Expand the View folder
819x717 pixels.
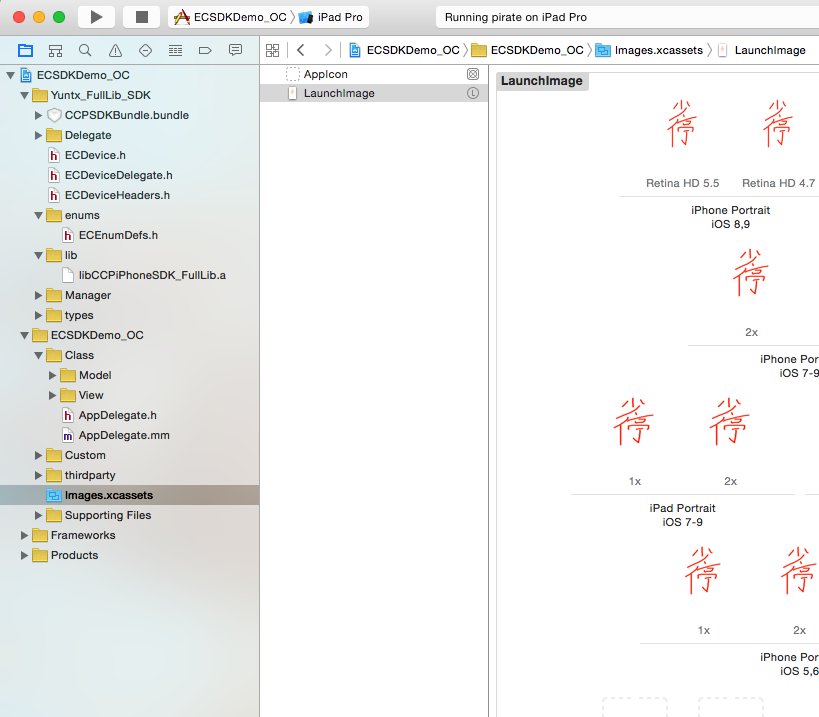tap(52, 395)
